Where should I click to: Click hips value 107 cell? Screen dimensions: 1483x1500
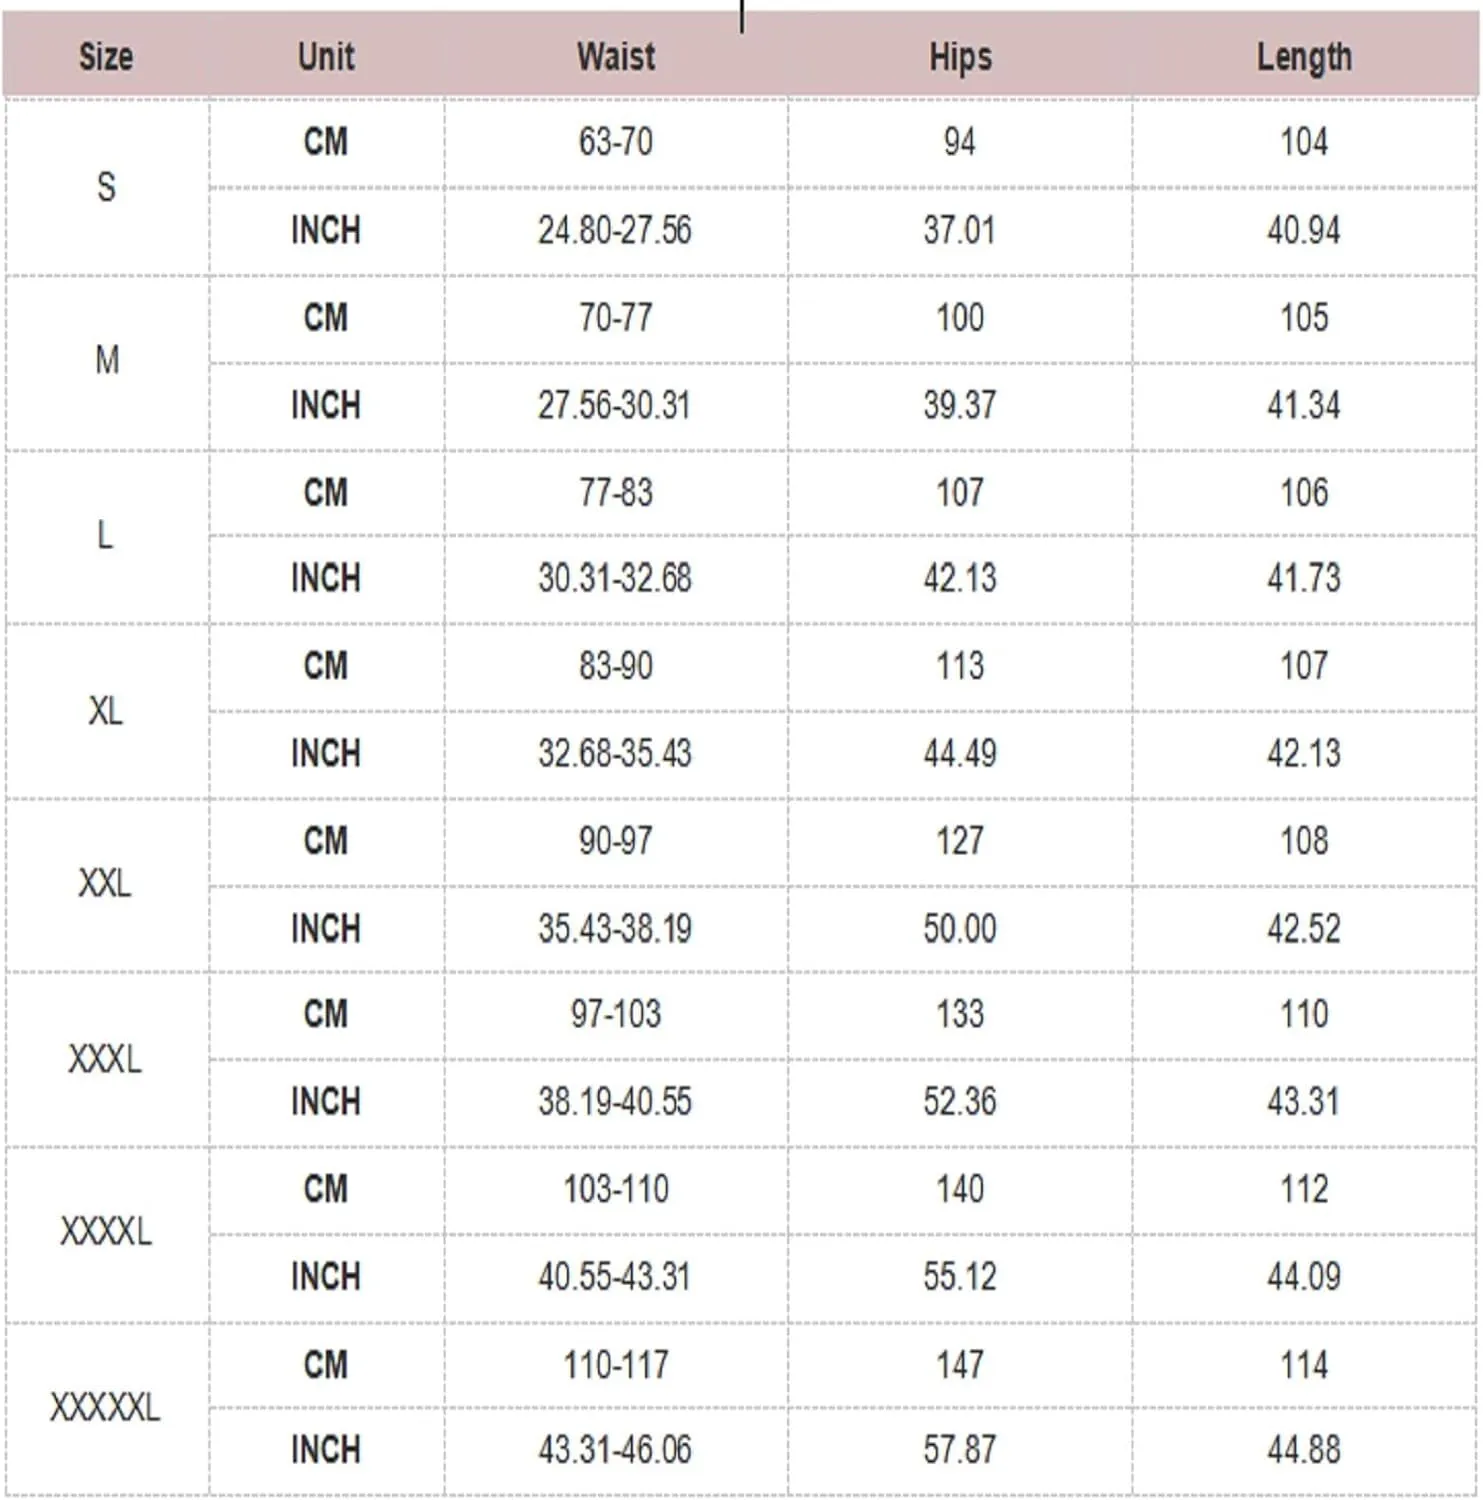click(960, 492)
